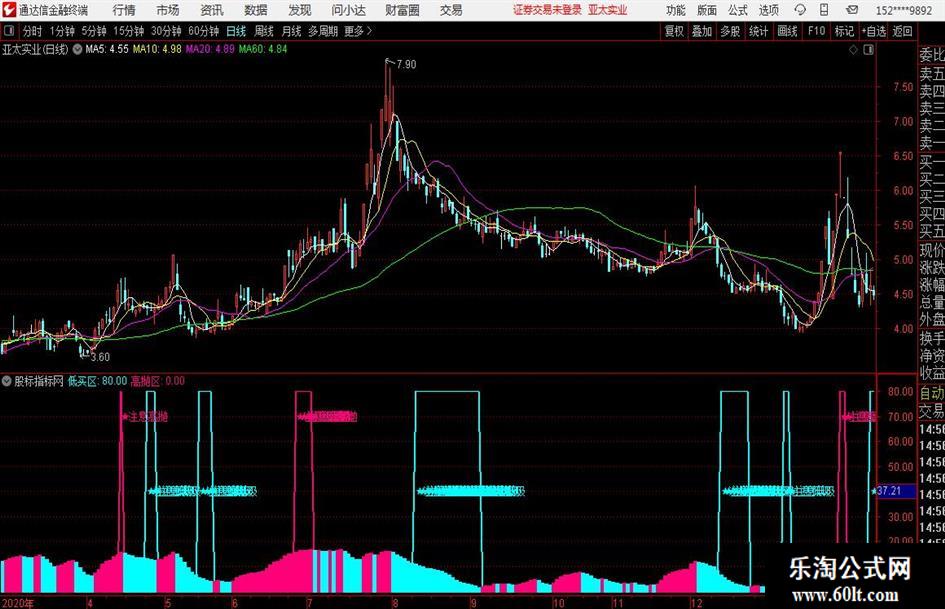Click the MA5: 4.55 indicator value
This screenshot has height=609, width=945.
(107, 49)
